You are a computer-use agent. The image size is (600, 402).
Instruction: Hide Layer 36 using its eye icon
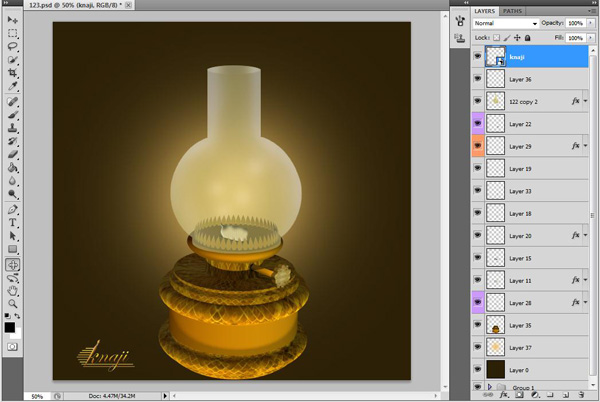[x=476, y=79]
